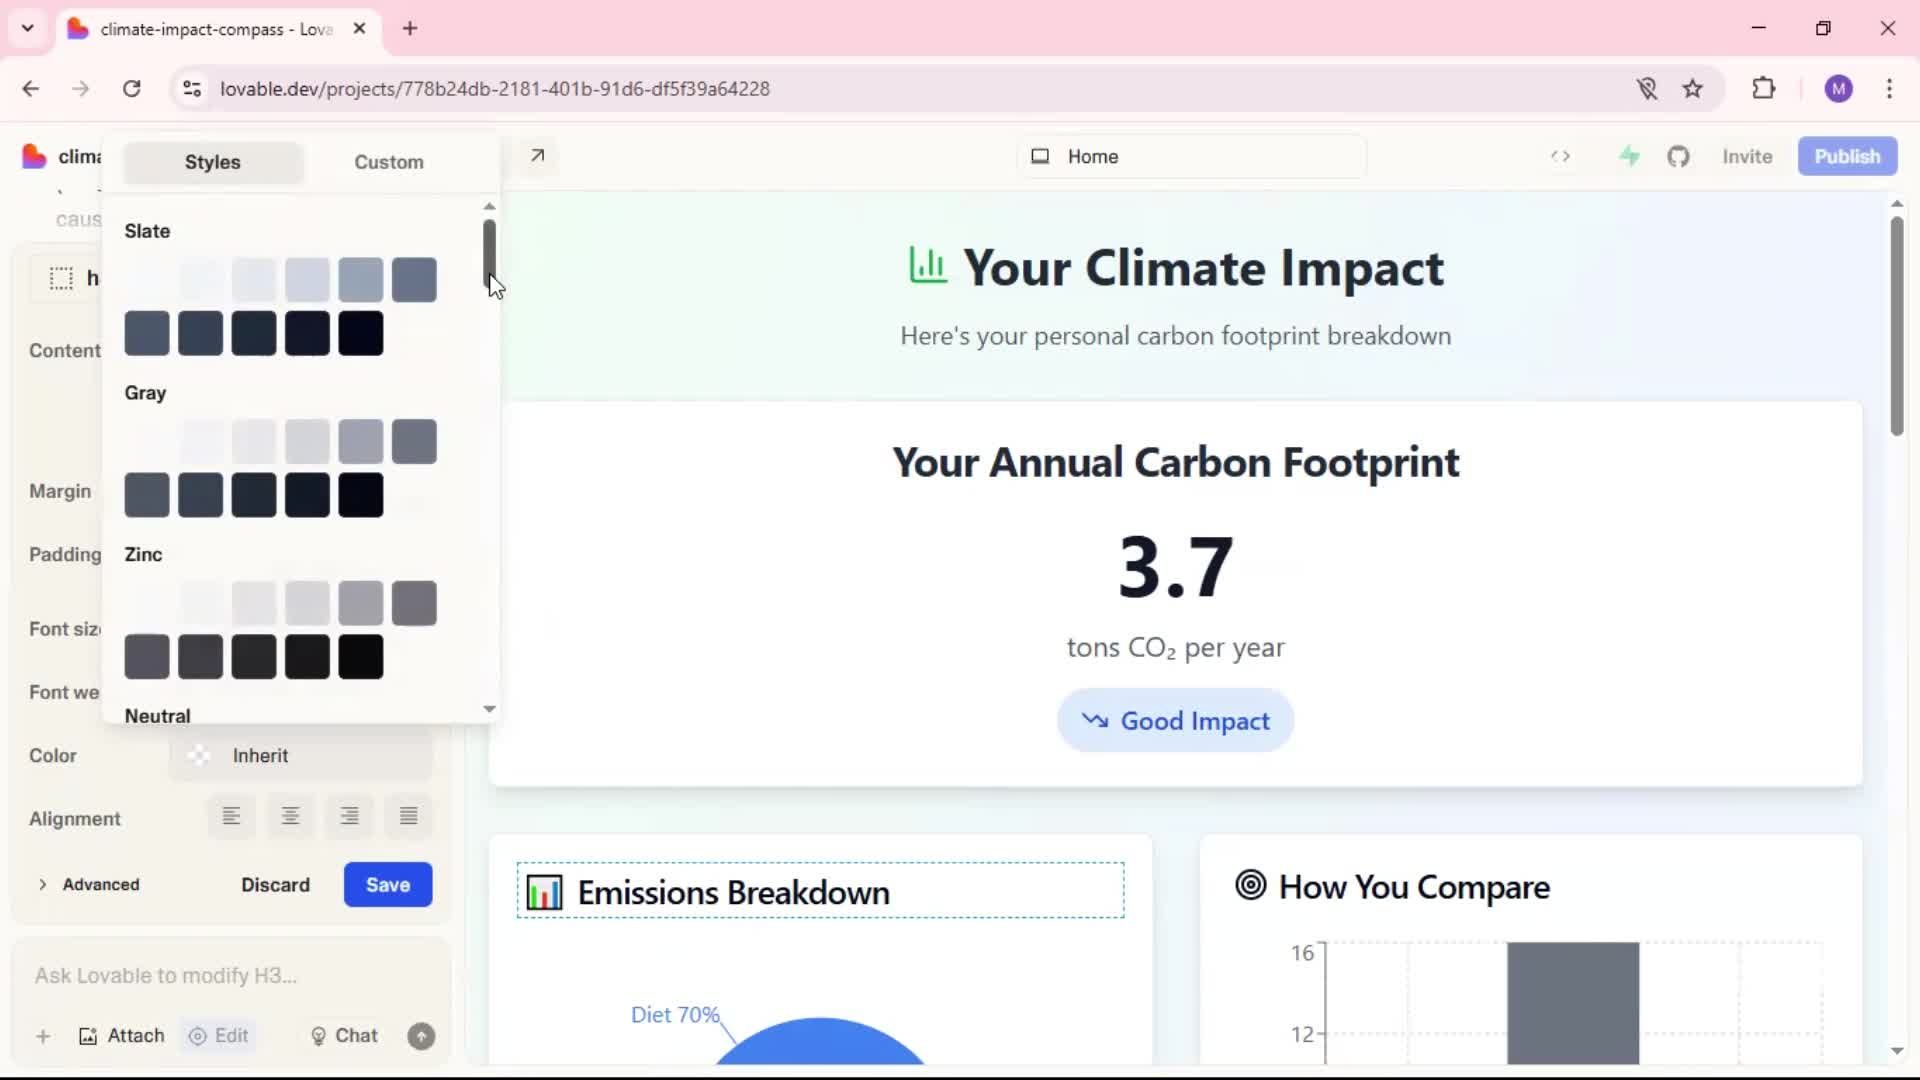Screen dimensions: 1920x1080
Task: Click the site information icon in address bar
Action: tap(192, 88)
